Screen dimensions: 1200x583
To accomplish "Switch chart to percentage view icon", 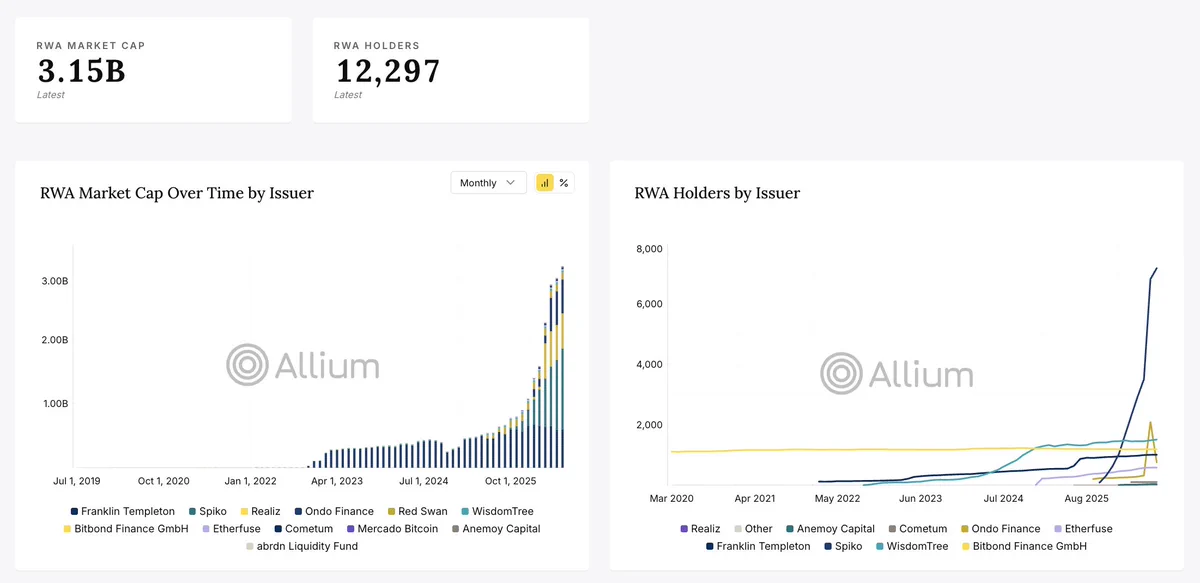I will [564, 183].
